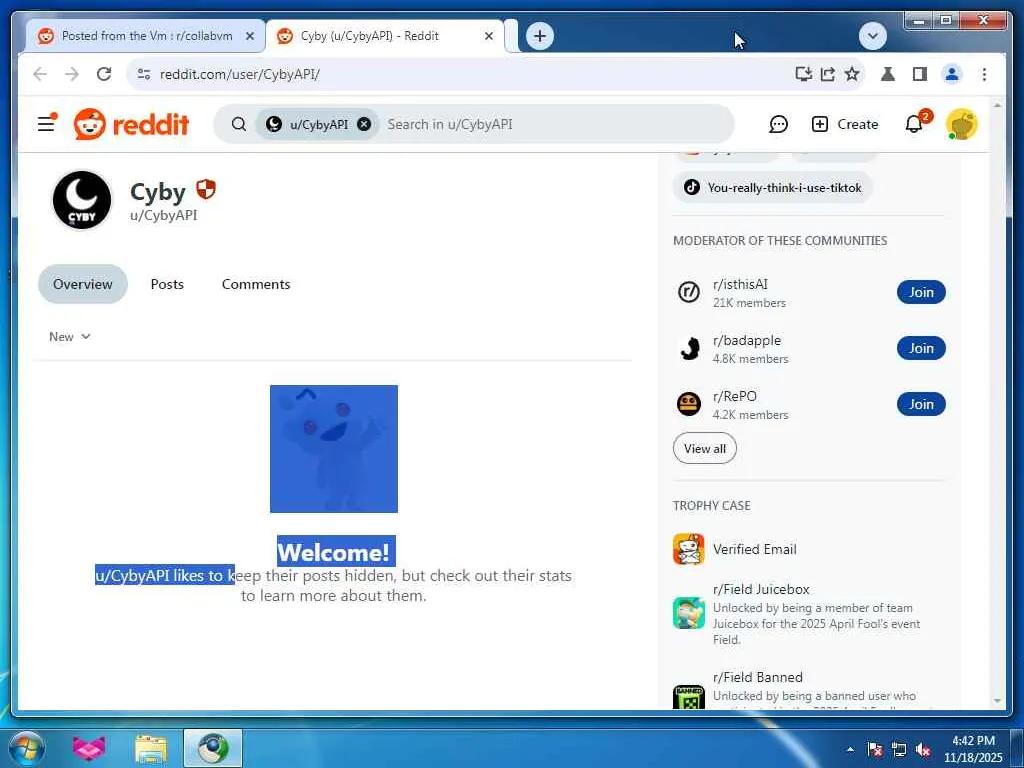Open the notifications bell
Viewport: 1024px width, 768px height.
914,124
